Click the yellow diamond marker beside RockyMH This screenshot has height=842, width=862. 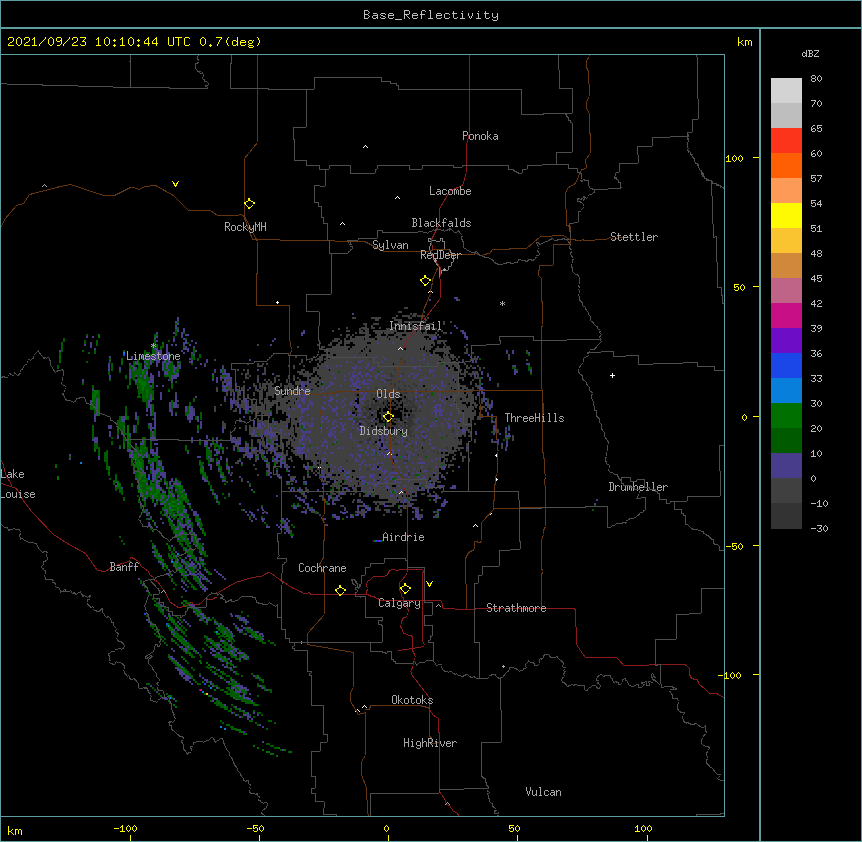pyautogui.click(x=249, y=204)
